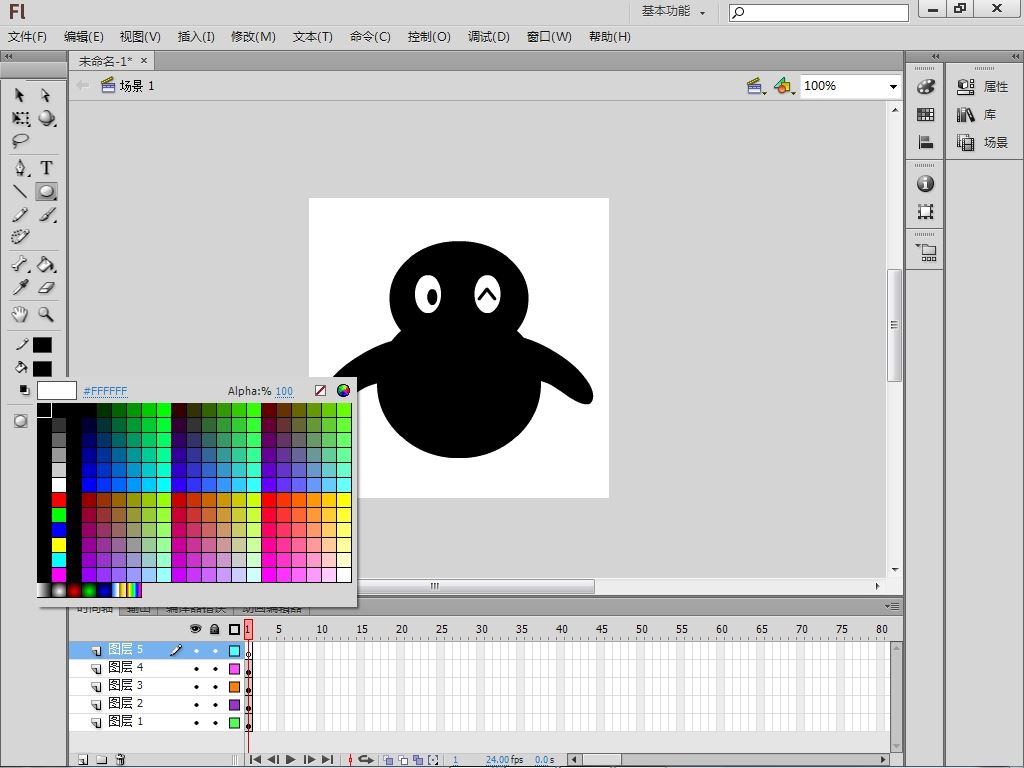Toggle the Loop playback button
The height and width of the screenshot is (768, 1024).
(366, 760)
